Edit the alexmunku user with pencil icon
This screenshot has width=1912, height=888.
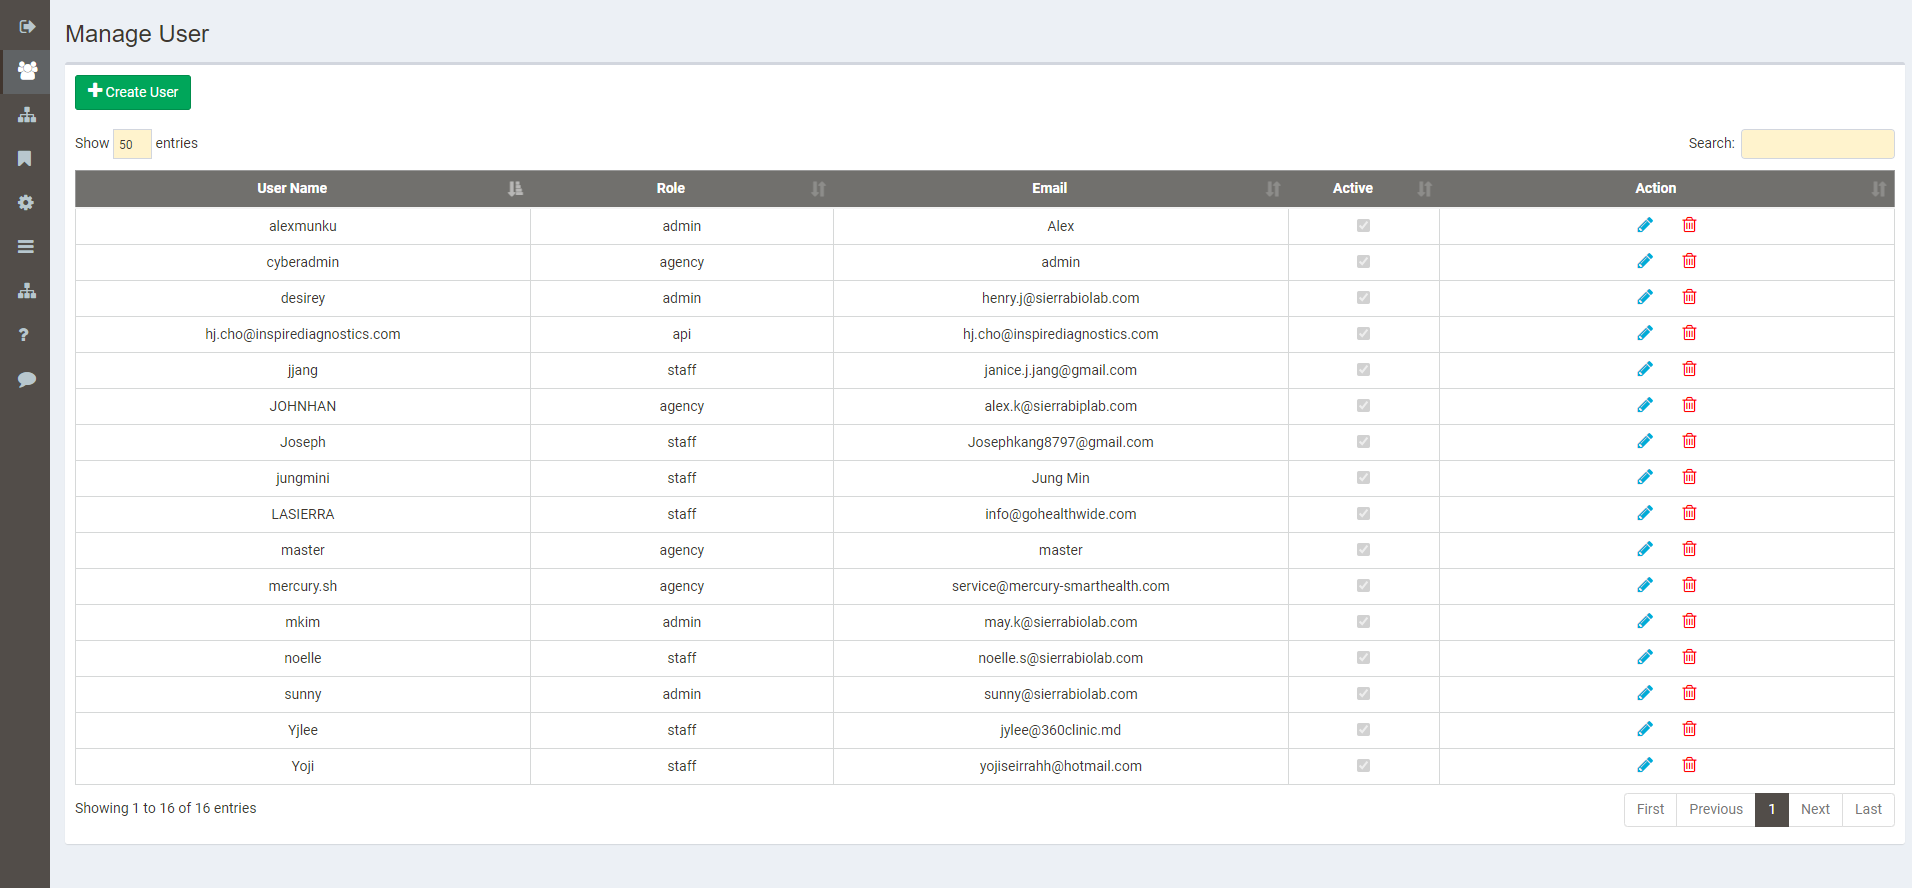point(1644,226)
